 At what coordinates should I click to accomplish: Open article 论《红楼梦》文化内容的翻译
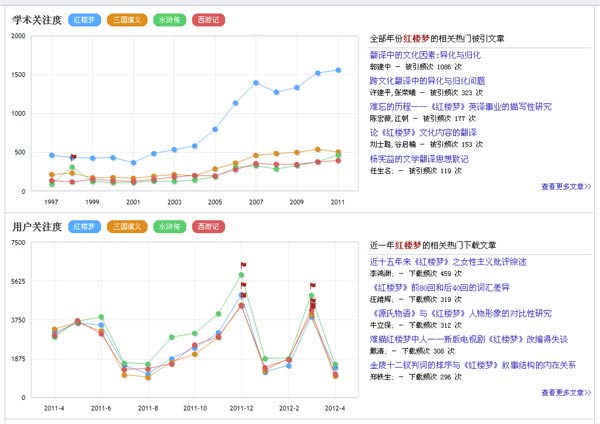[423, 133]
